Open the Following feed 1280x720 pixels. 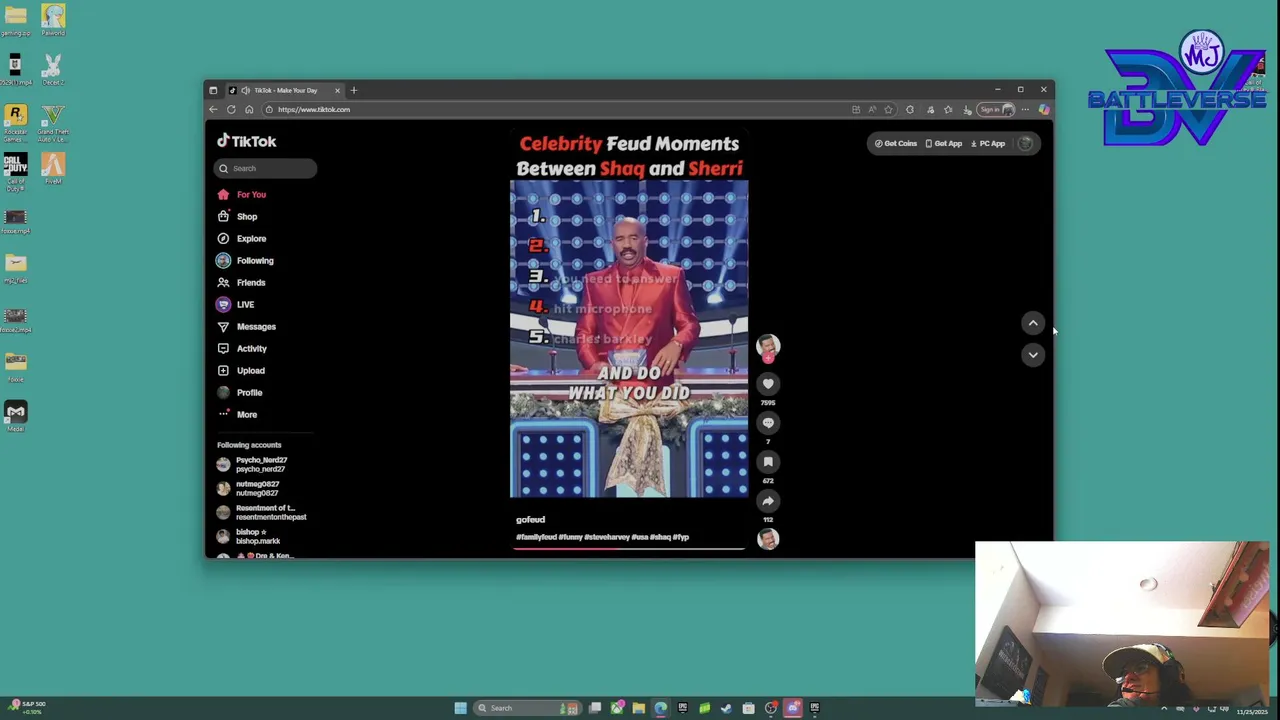[246, 261]
